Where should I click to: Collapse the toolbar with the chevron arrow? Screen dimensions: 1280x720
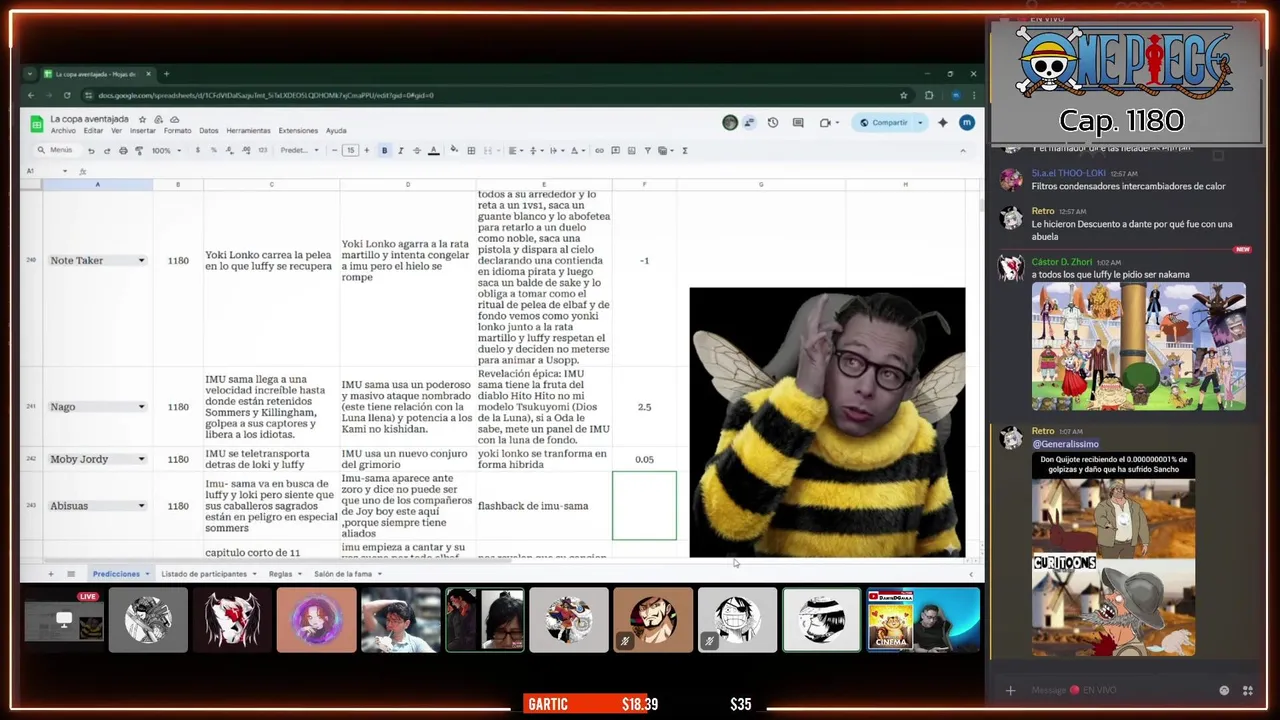click(x=962, y=150)
